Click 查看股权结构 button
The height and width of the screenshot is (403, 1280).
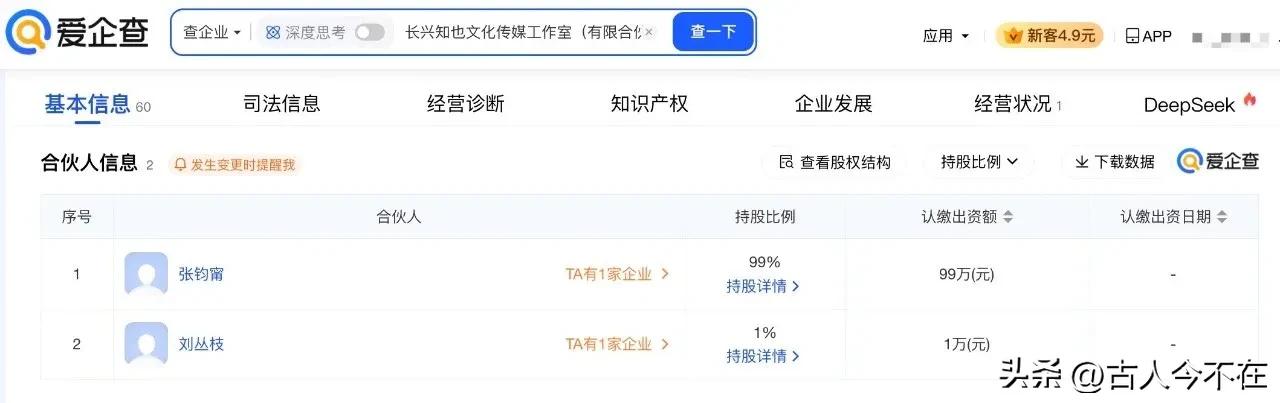coord(834,162)
